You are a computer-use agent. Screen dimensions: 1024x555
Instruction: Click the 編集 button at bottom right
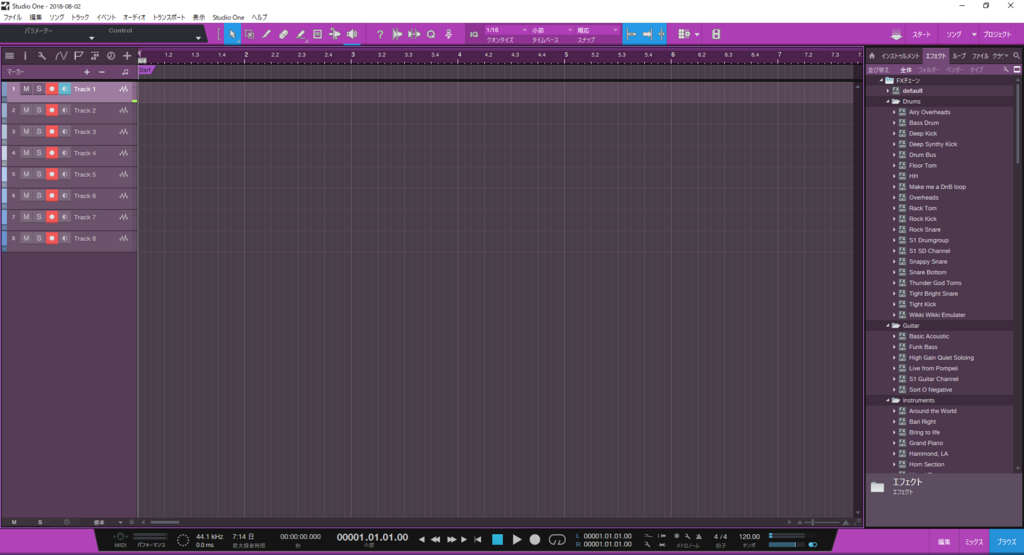coord(944,542)
